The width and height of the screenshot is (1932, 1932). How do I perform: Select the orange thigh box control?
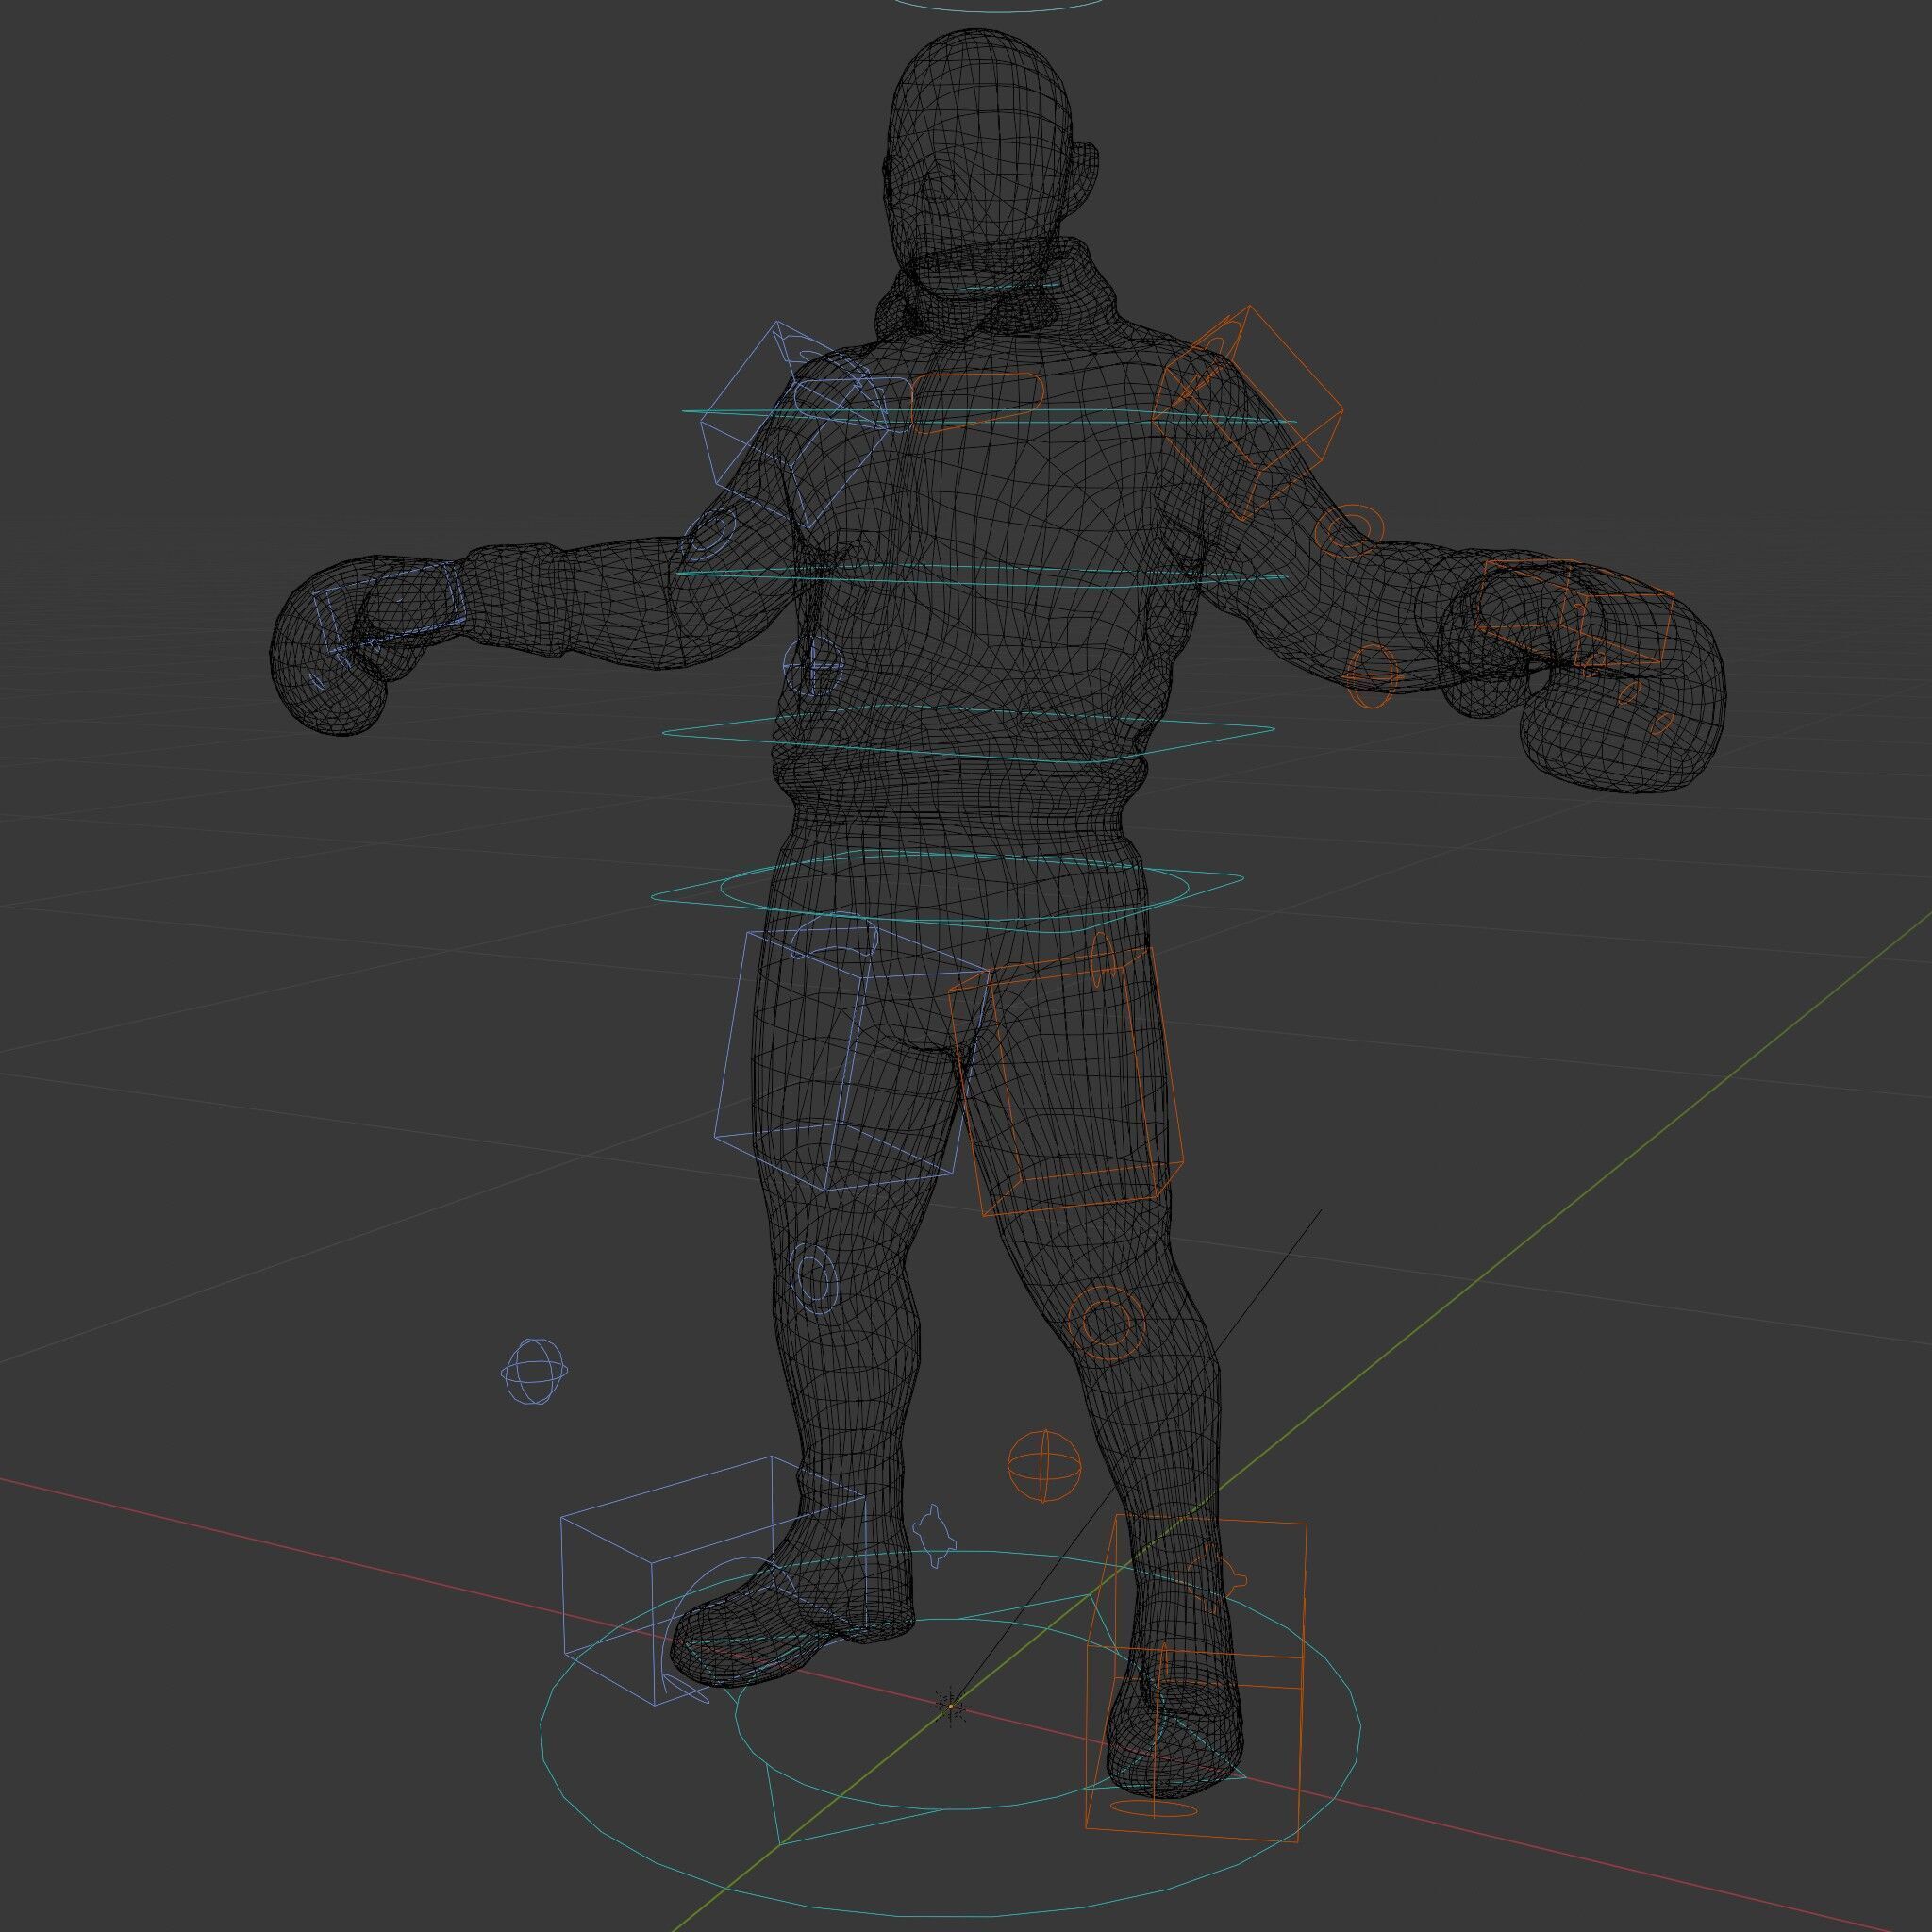(x=1066, y=1082)
